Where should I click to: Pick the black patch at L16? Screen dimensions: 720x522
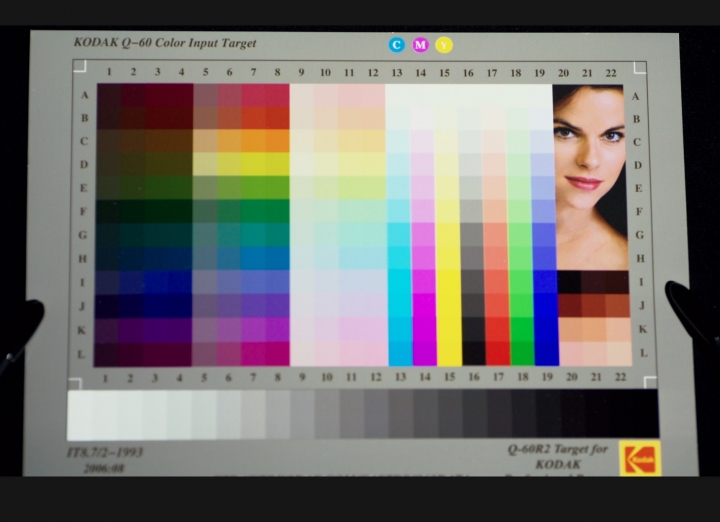[x=474, y=353]
